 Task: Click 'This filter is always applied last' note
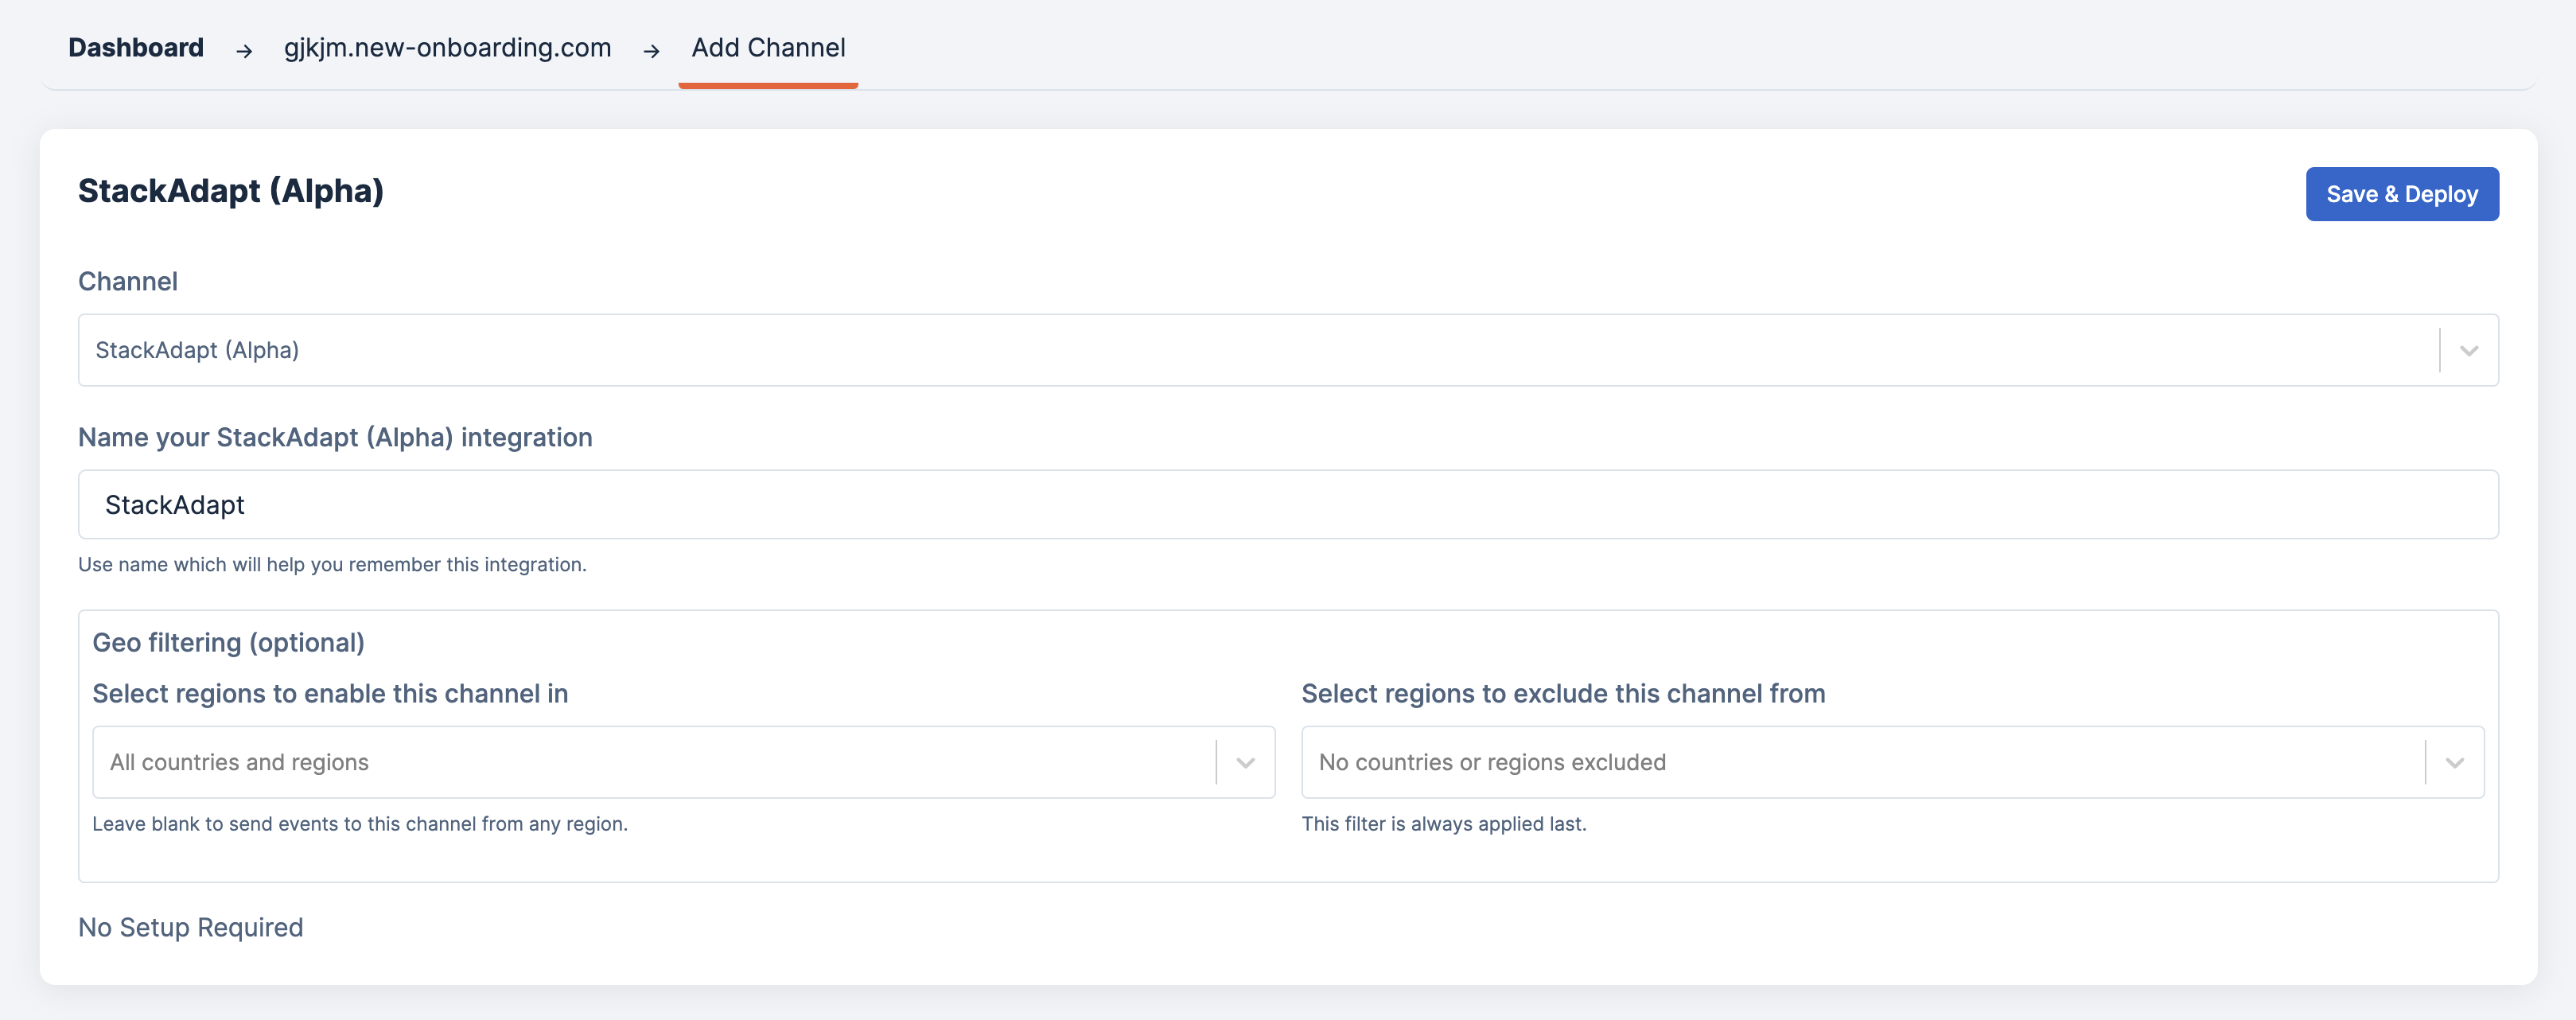(1443, 824)
